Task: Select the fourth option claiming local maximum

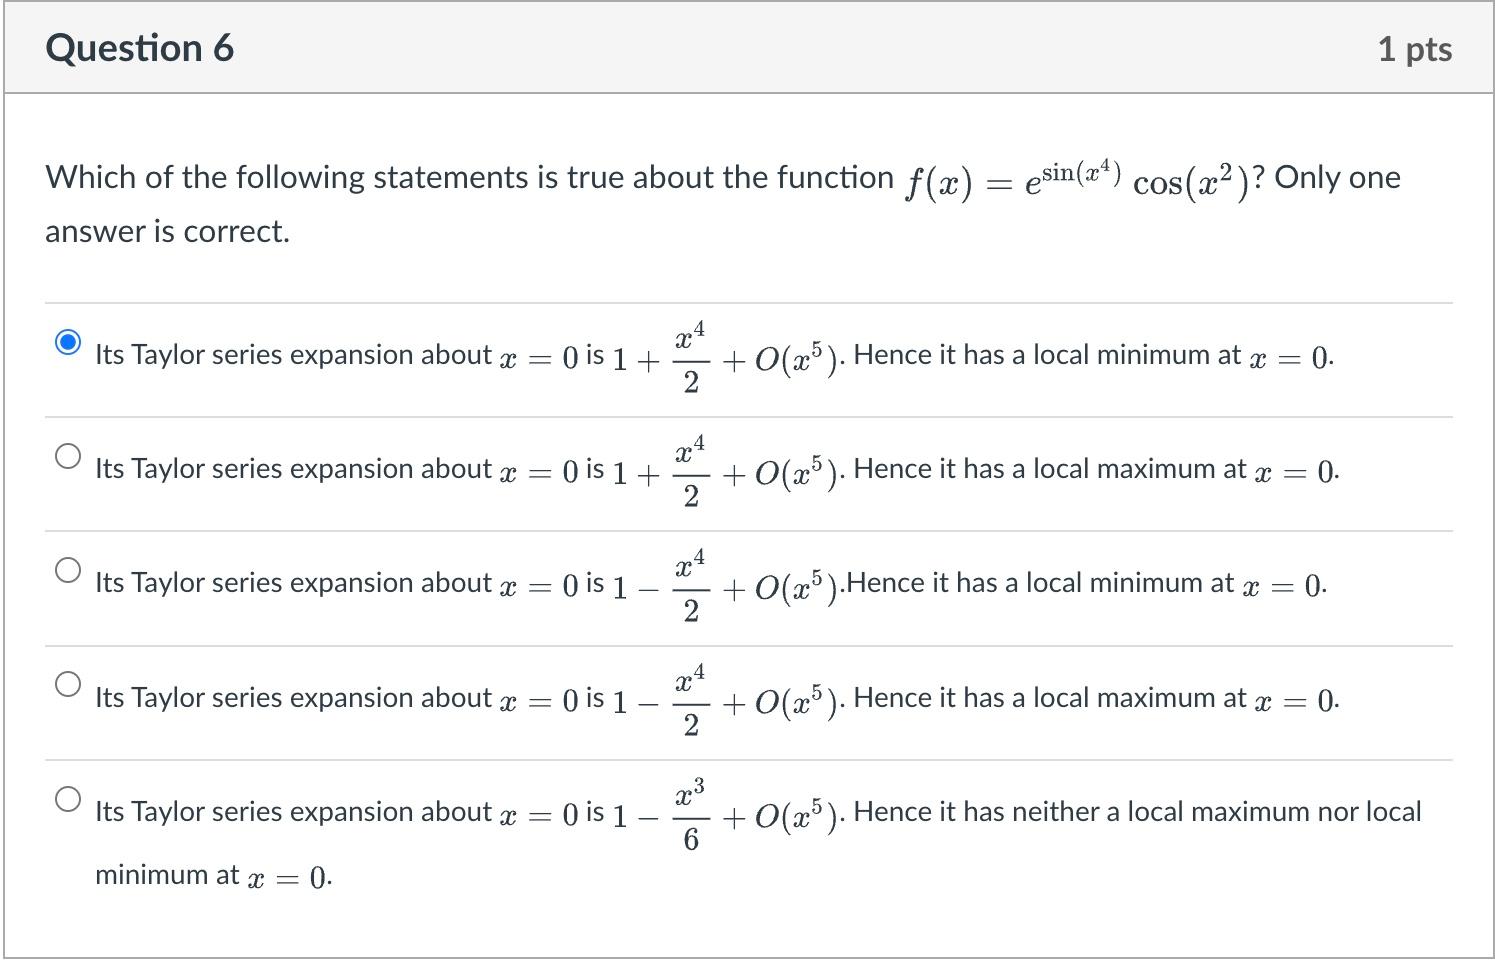Action: (67, 686)
